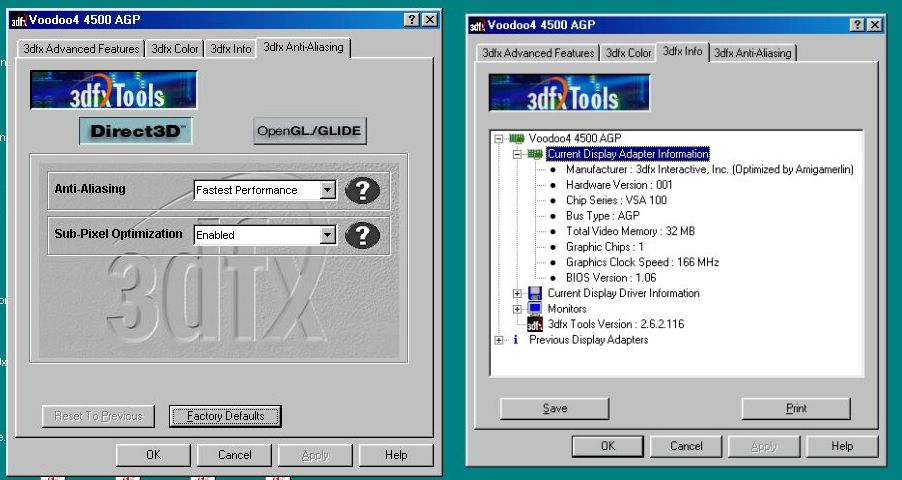Click the 3dfx title bar icon of right window
902x480 pixels.
(477, 25)
